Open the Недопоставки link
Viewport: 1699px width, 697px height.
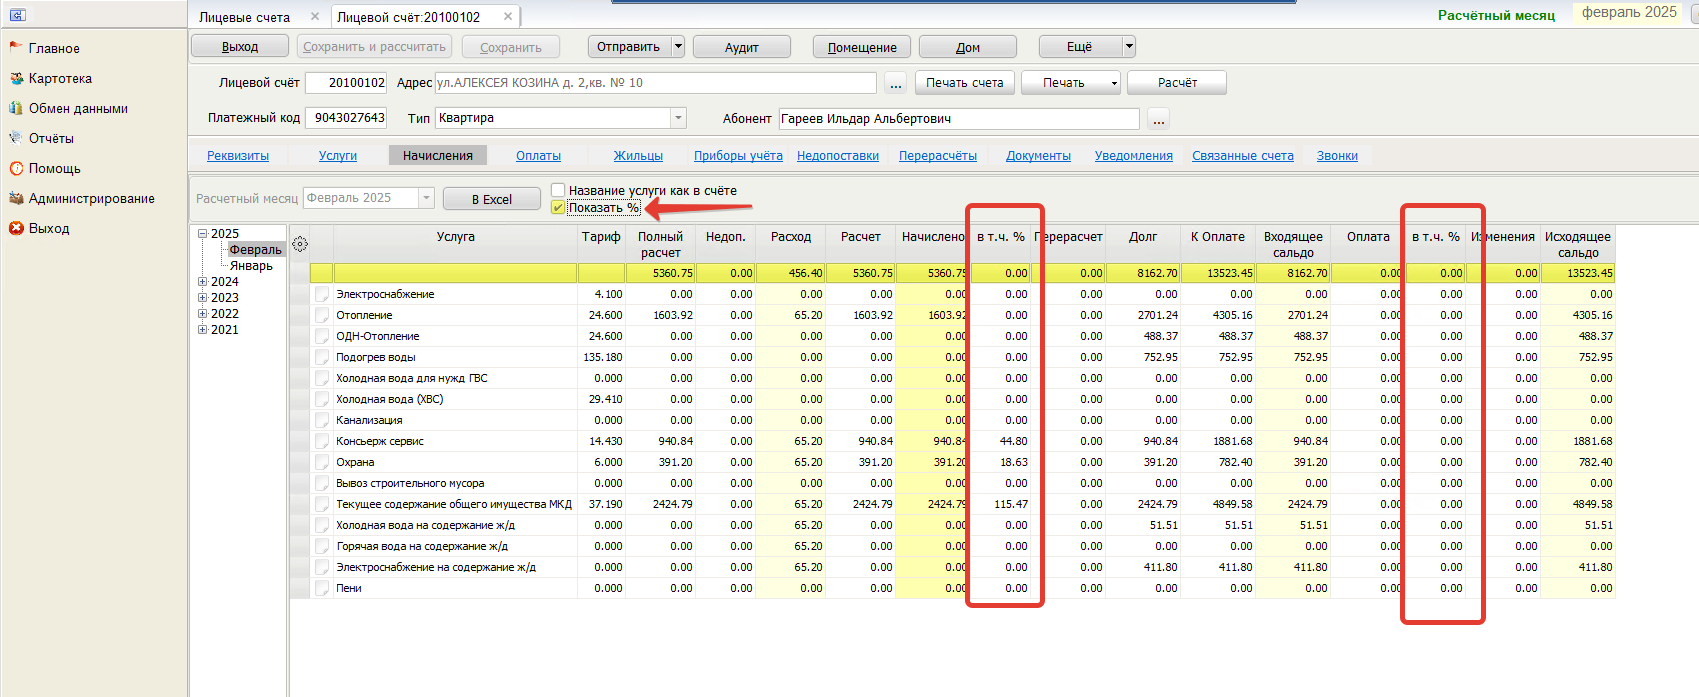tap(838, 156)
